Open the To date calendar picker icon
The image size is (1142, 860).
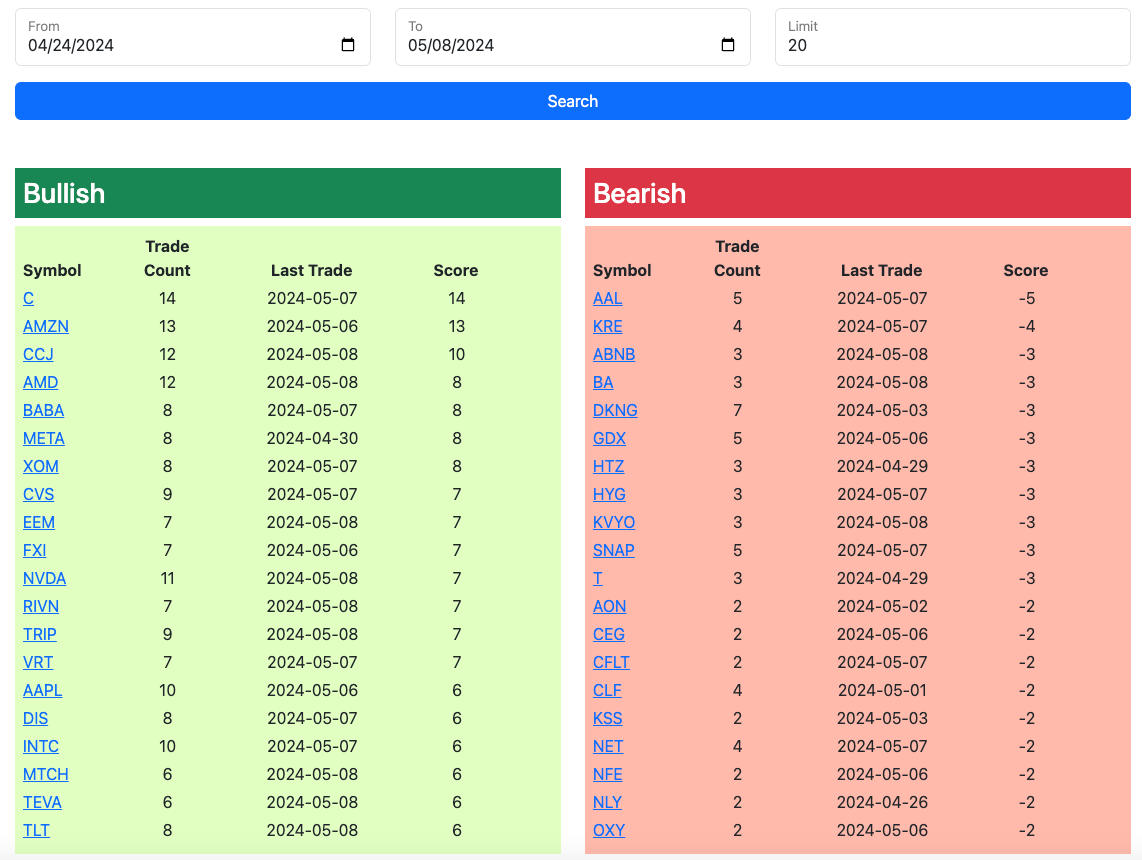click(728, 45)
